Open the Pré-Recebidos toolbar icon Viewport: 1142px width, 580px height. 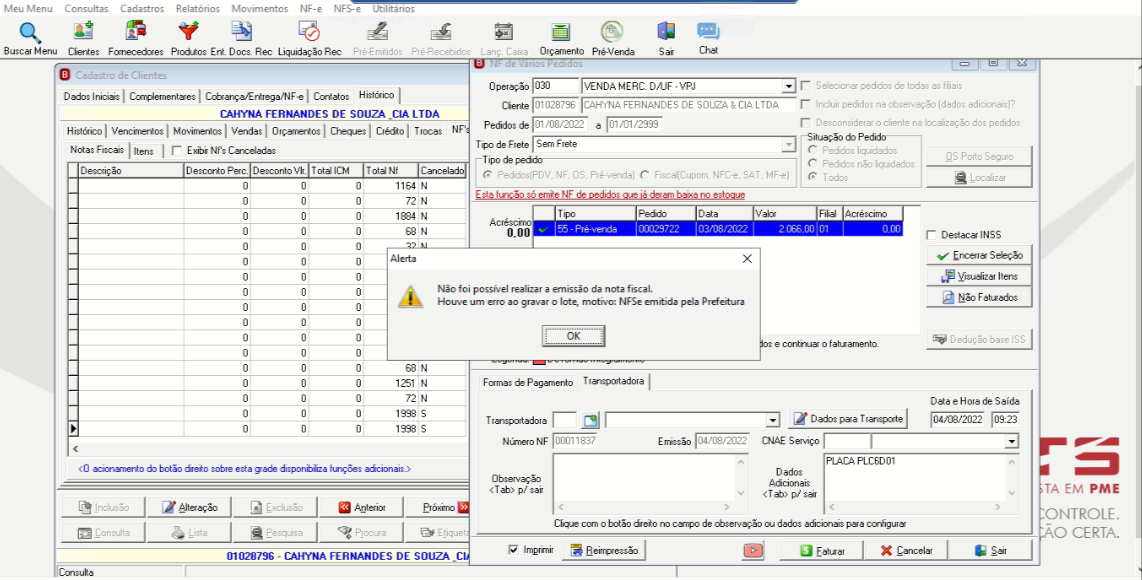(441, 32)
